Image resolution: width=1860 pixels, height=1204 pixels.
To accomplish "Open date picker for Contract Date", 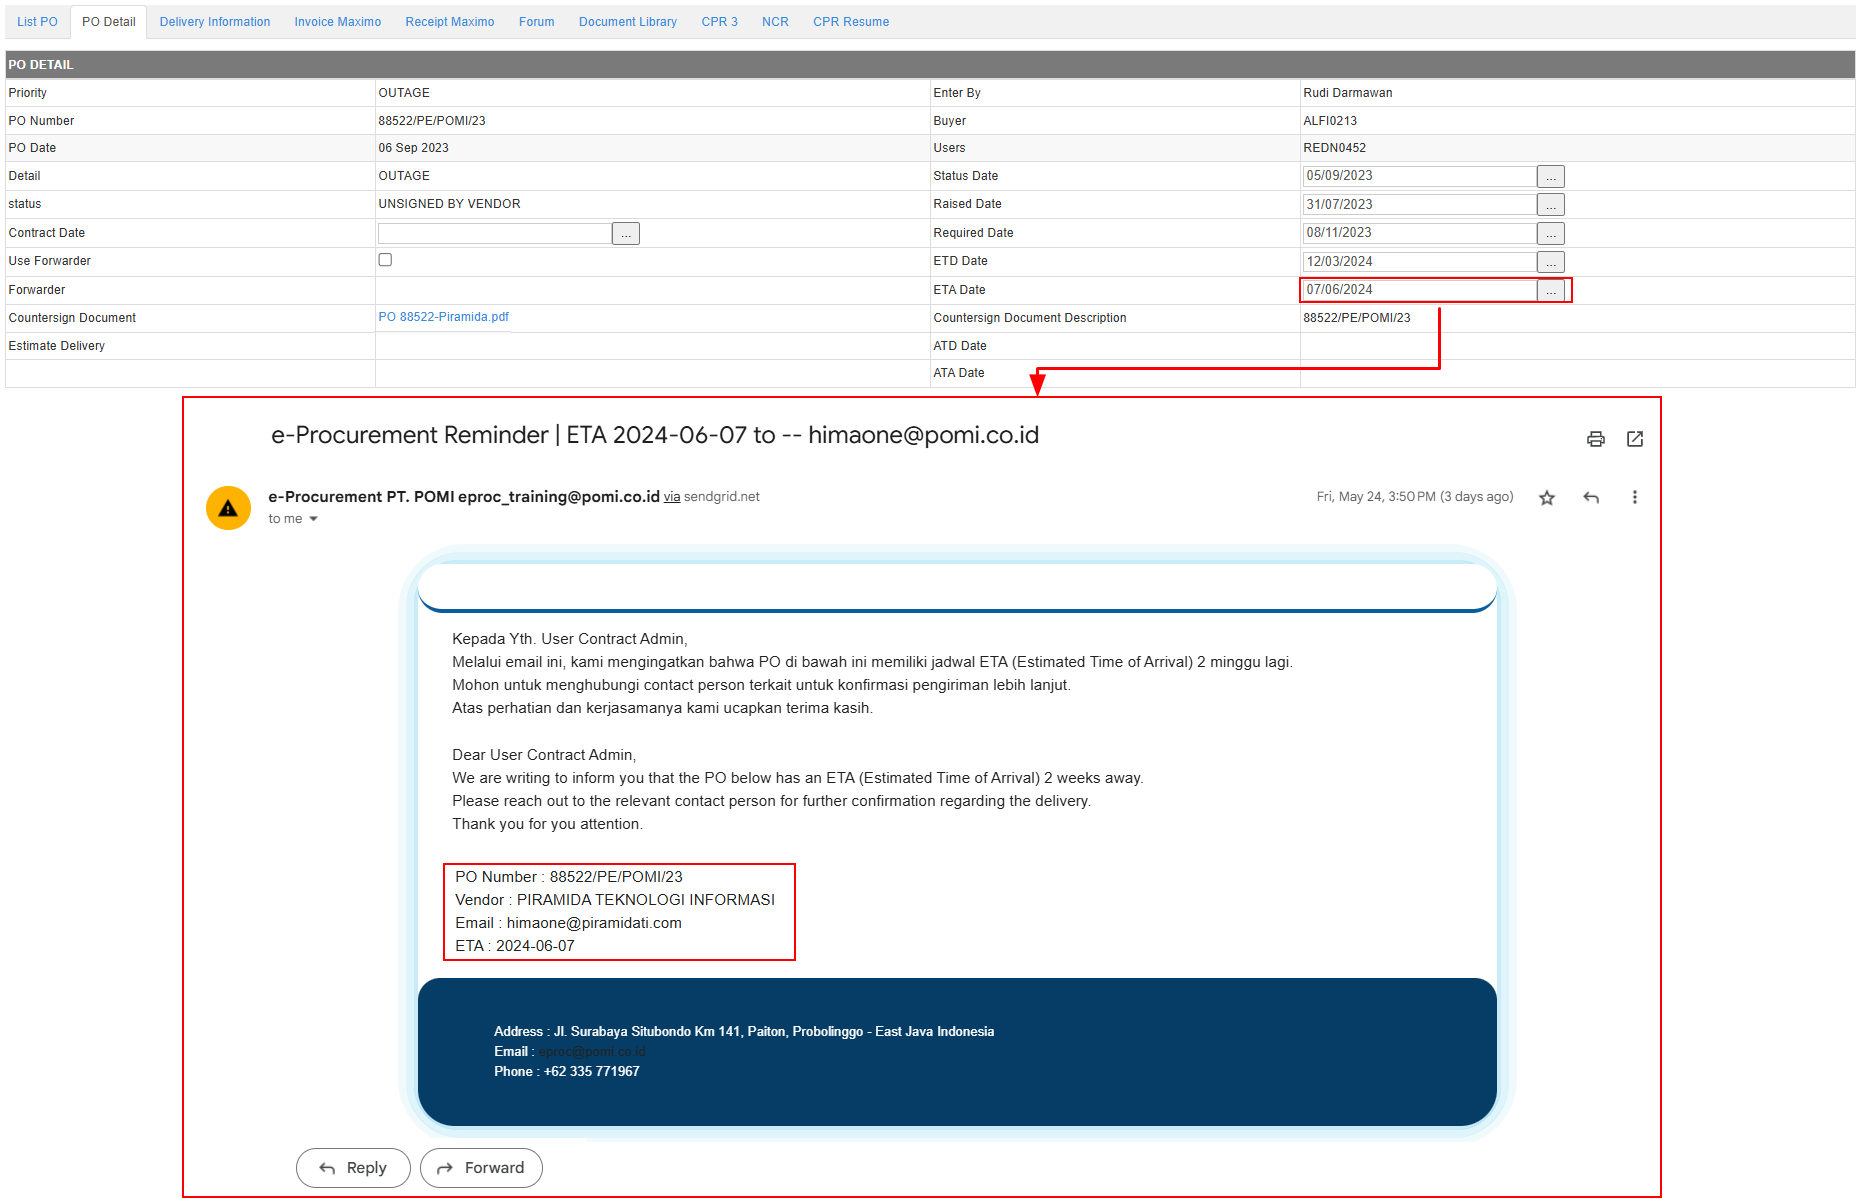I will coord(626,234).
